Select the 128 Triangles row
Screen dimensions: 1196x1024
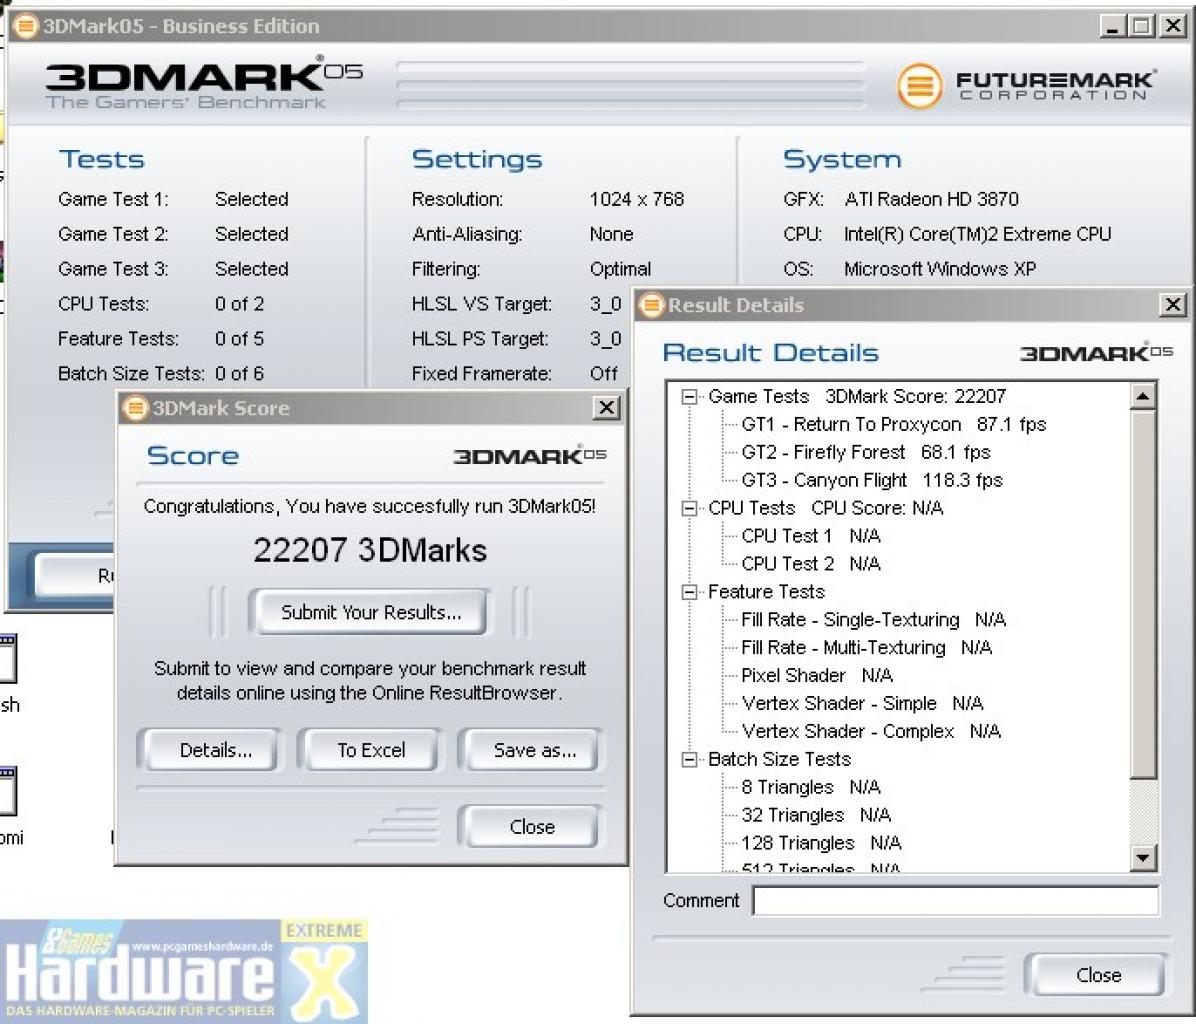821,843
